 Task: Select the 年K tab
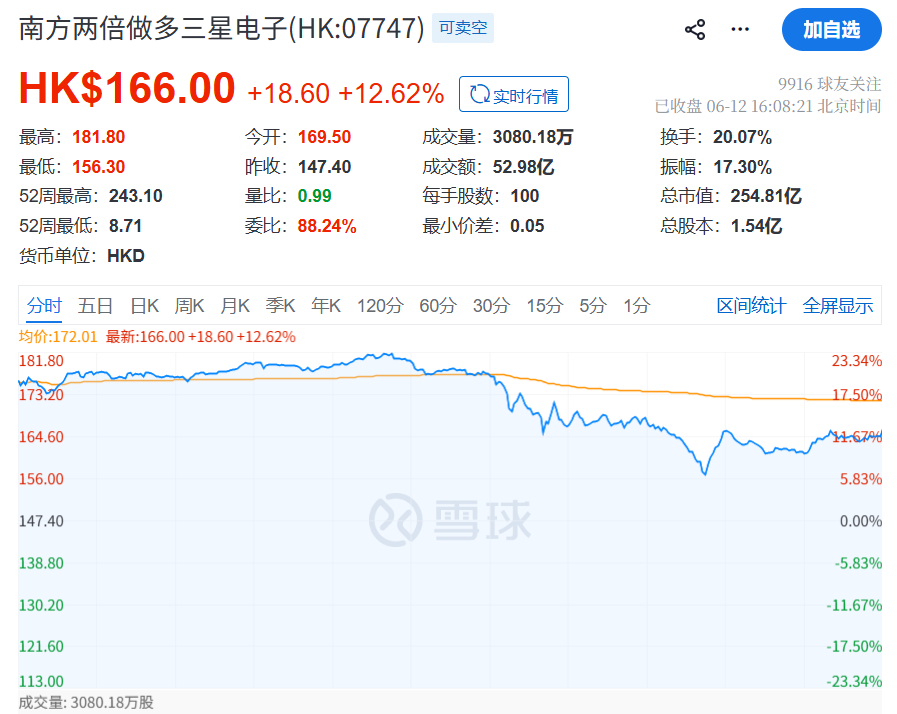pos(326,306)
